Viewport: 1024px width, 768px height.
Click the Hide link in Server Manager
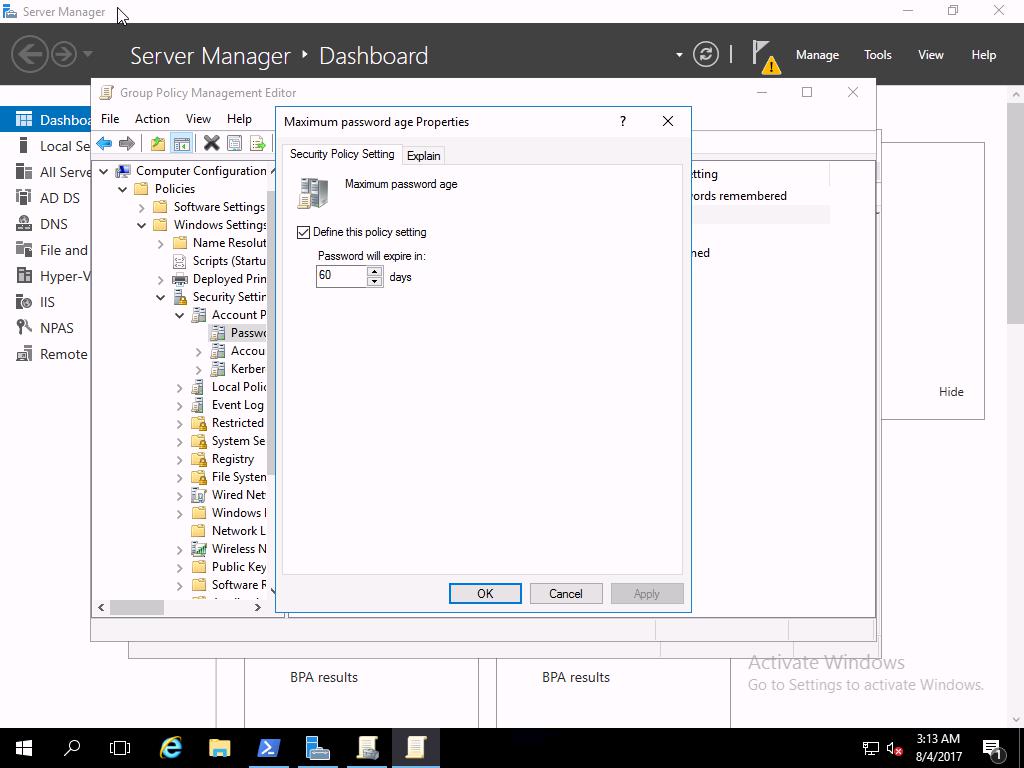point(951,392)
